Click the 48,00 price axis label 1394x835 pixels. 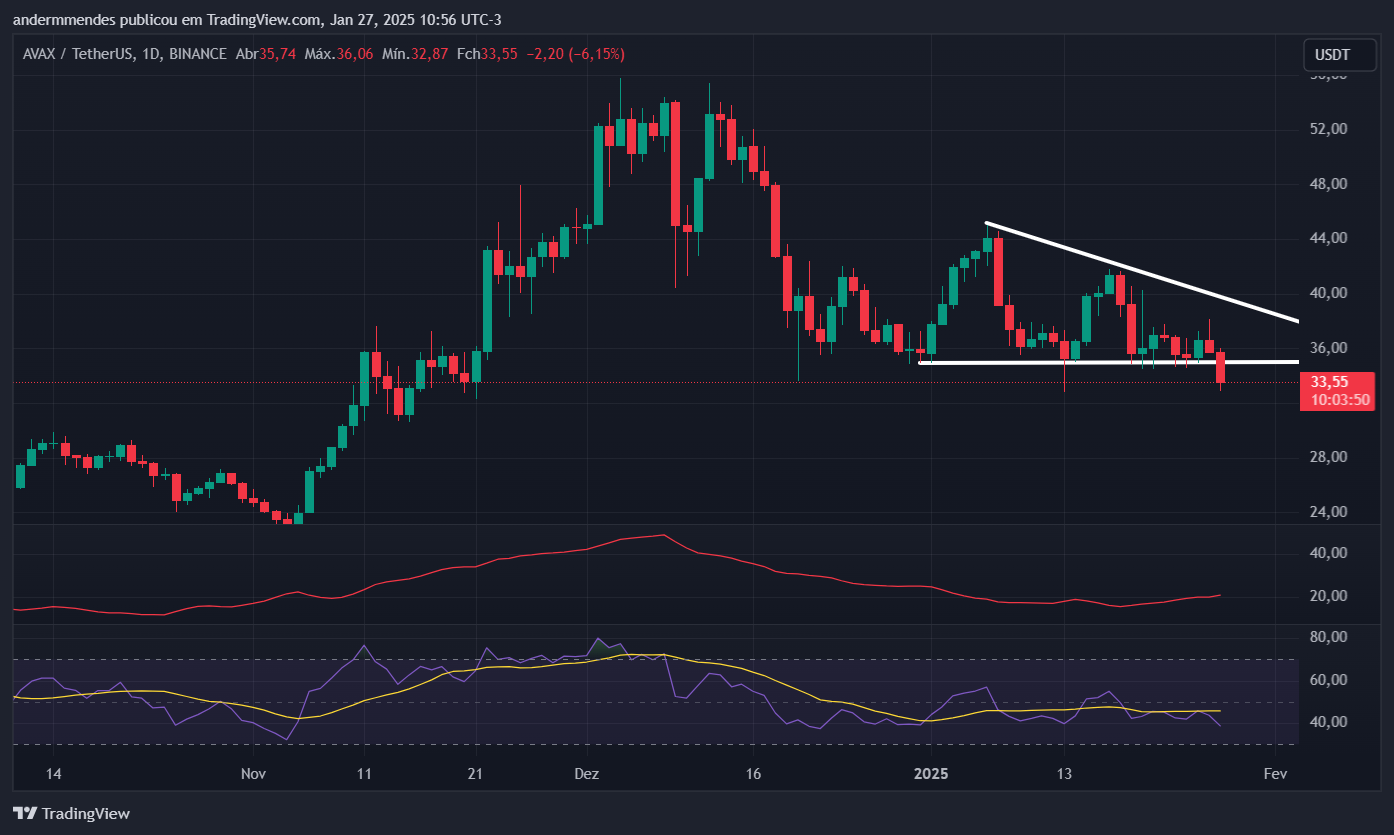(x=1329, y=184)
